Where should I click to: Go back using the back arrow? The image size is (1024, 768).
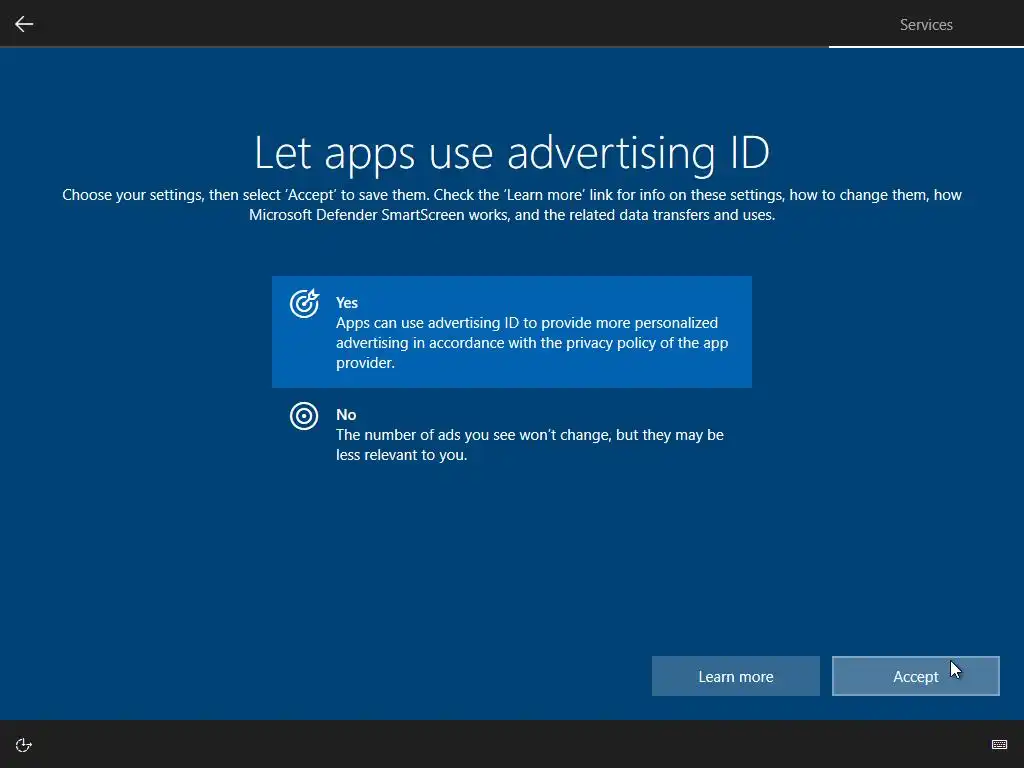[x=24, y=24]
